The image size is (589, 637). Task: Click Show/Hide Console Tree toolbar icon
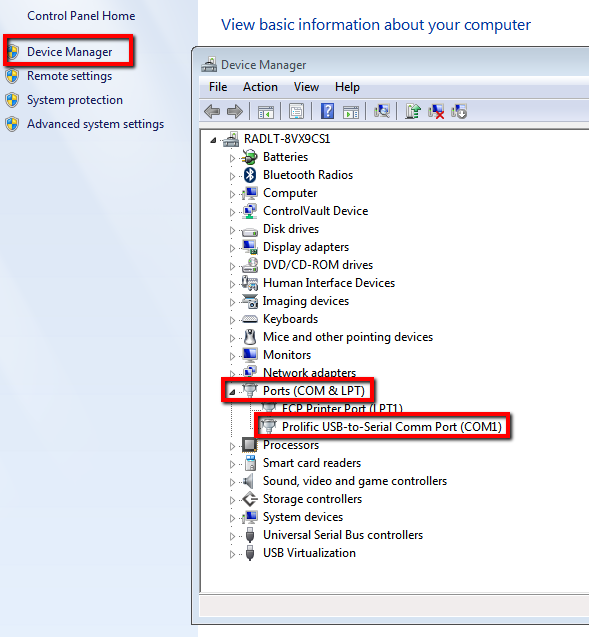pyautogui.click(x=266, y=111)
